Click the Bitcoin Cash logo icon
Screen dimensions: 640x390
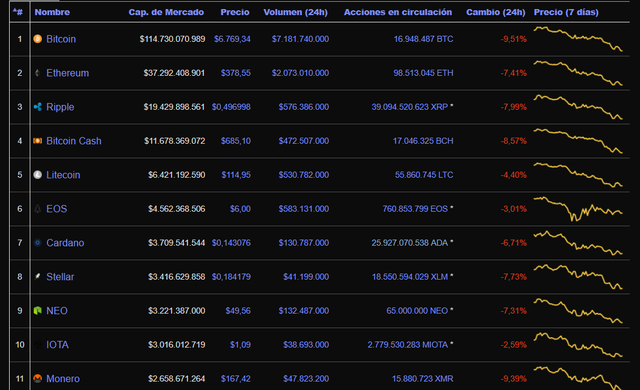tap(38, 141)
